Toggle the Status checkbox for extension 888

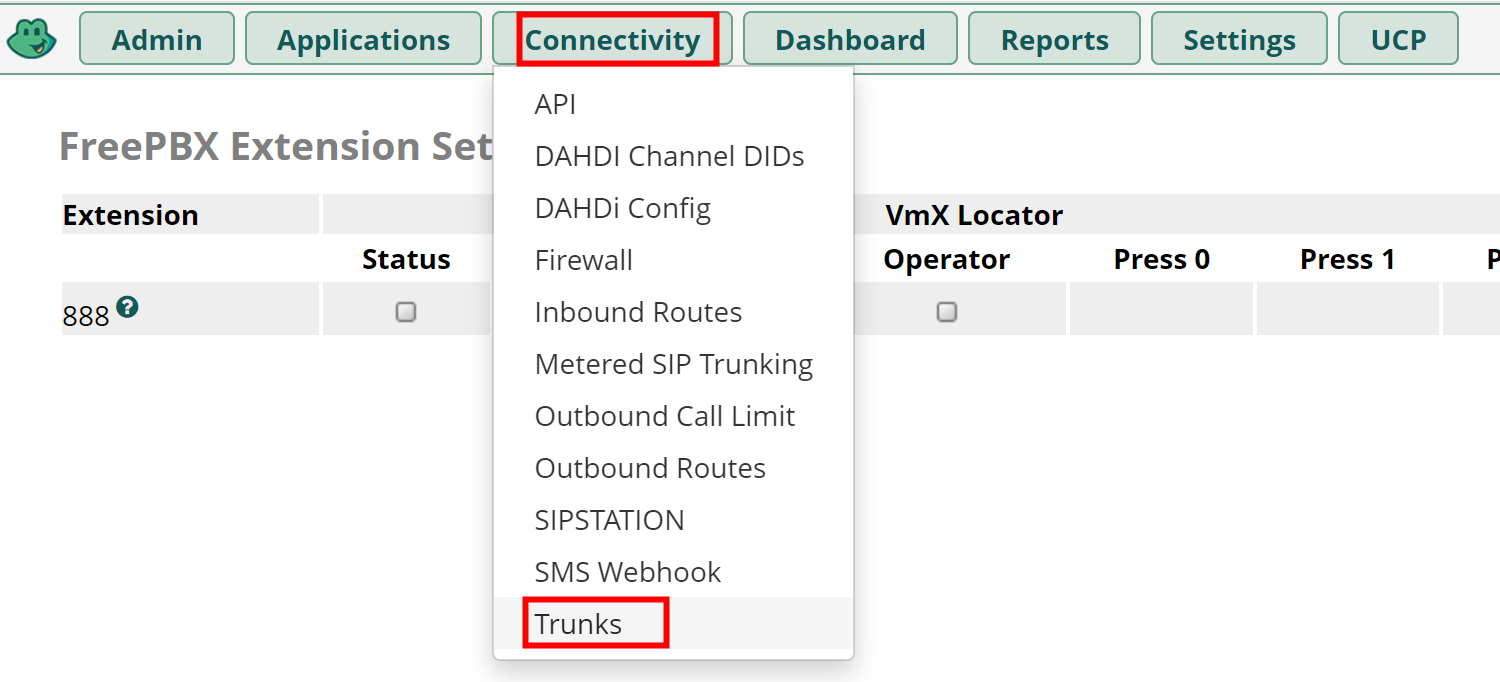[x=406, y=312]
